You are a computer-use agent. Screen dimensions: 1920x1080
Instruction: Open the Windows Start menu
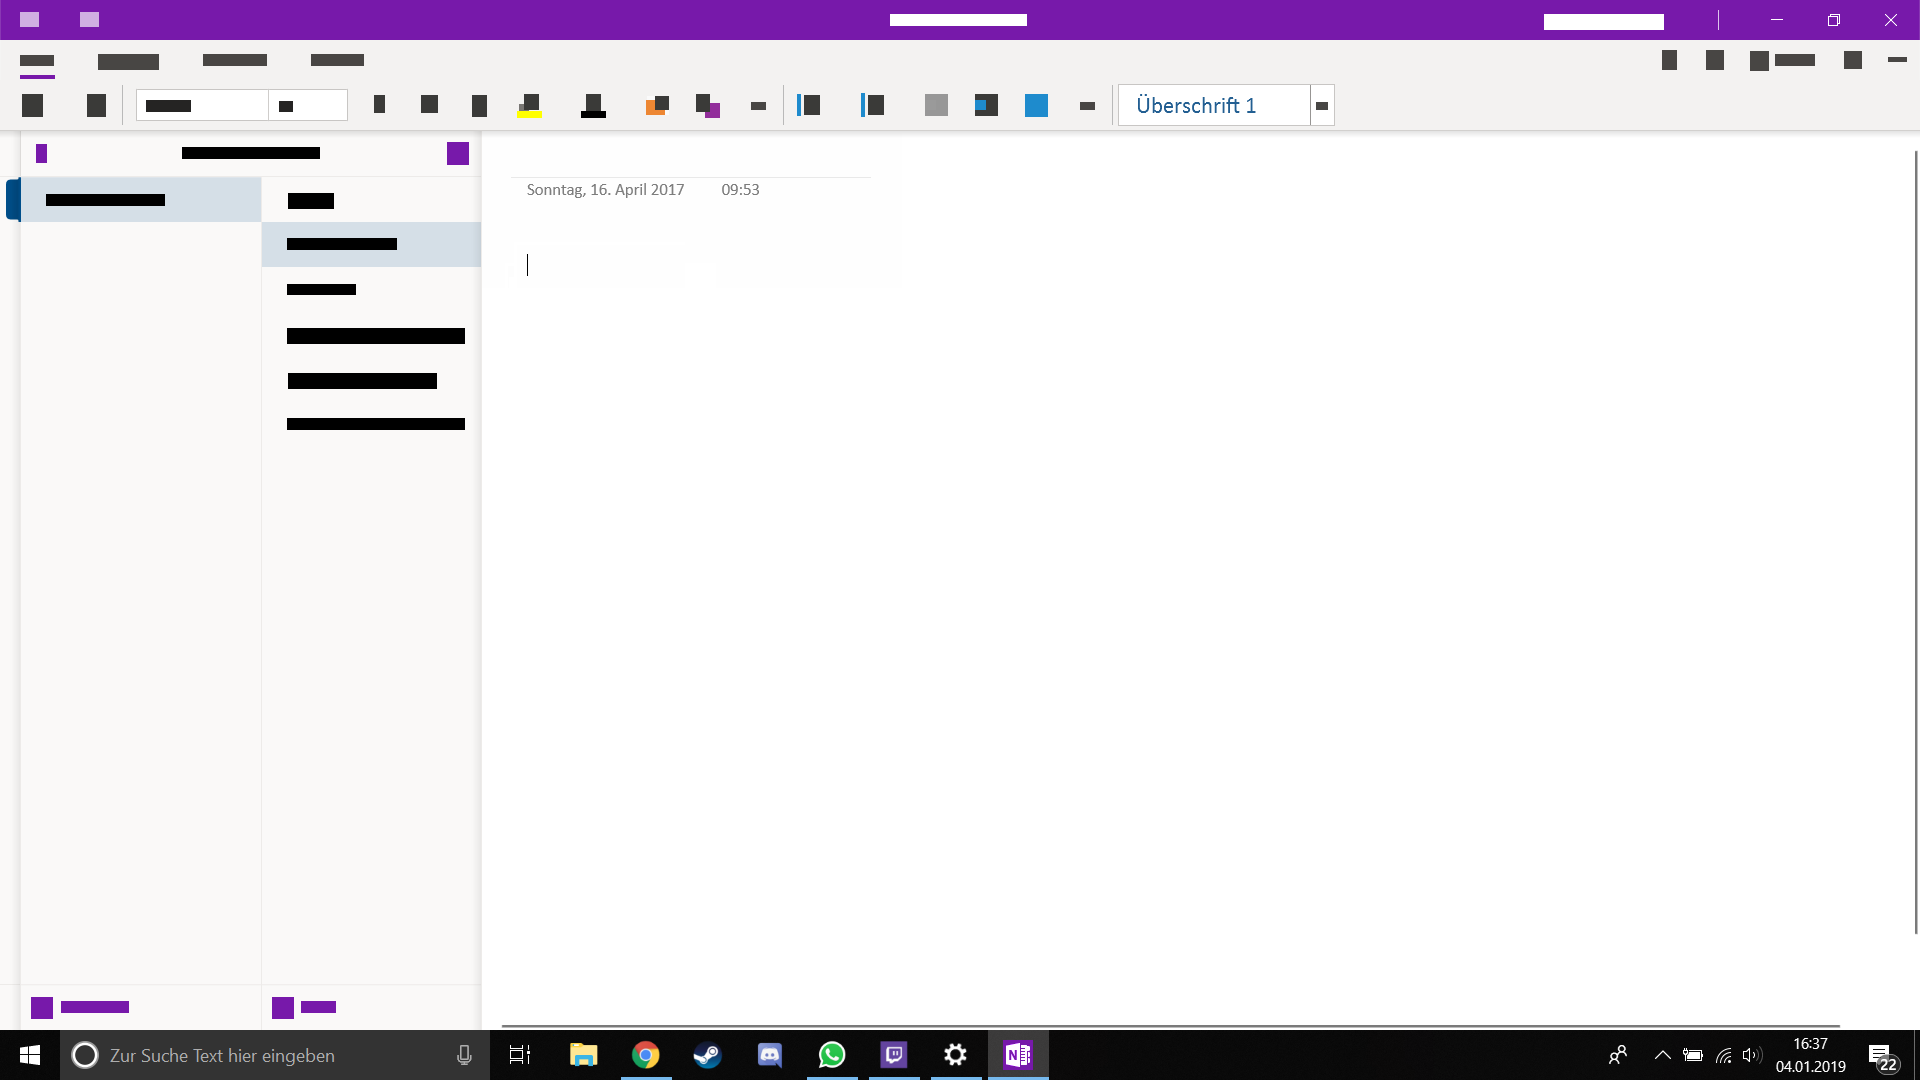[x=30, y=1055]
